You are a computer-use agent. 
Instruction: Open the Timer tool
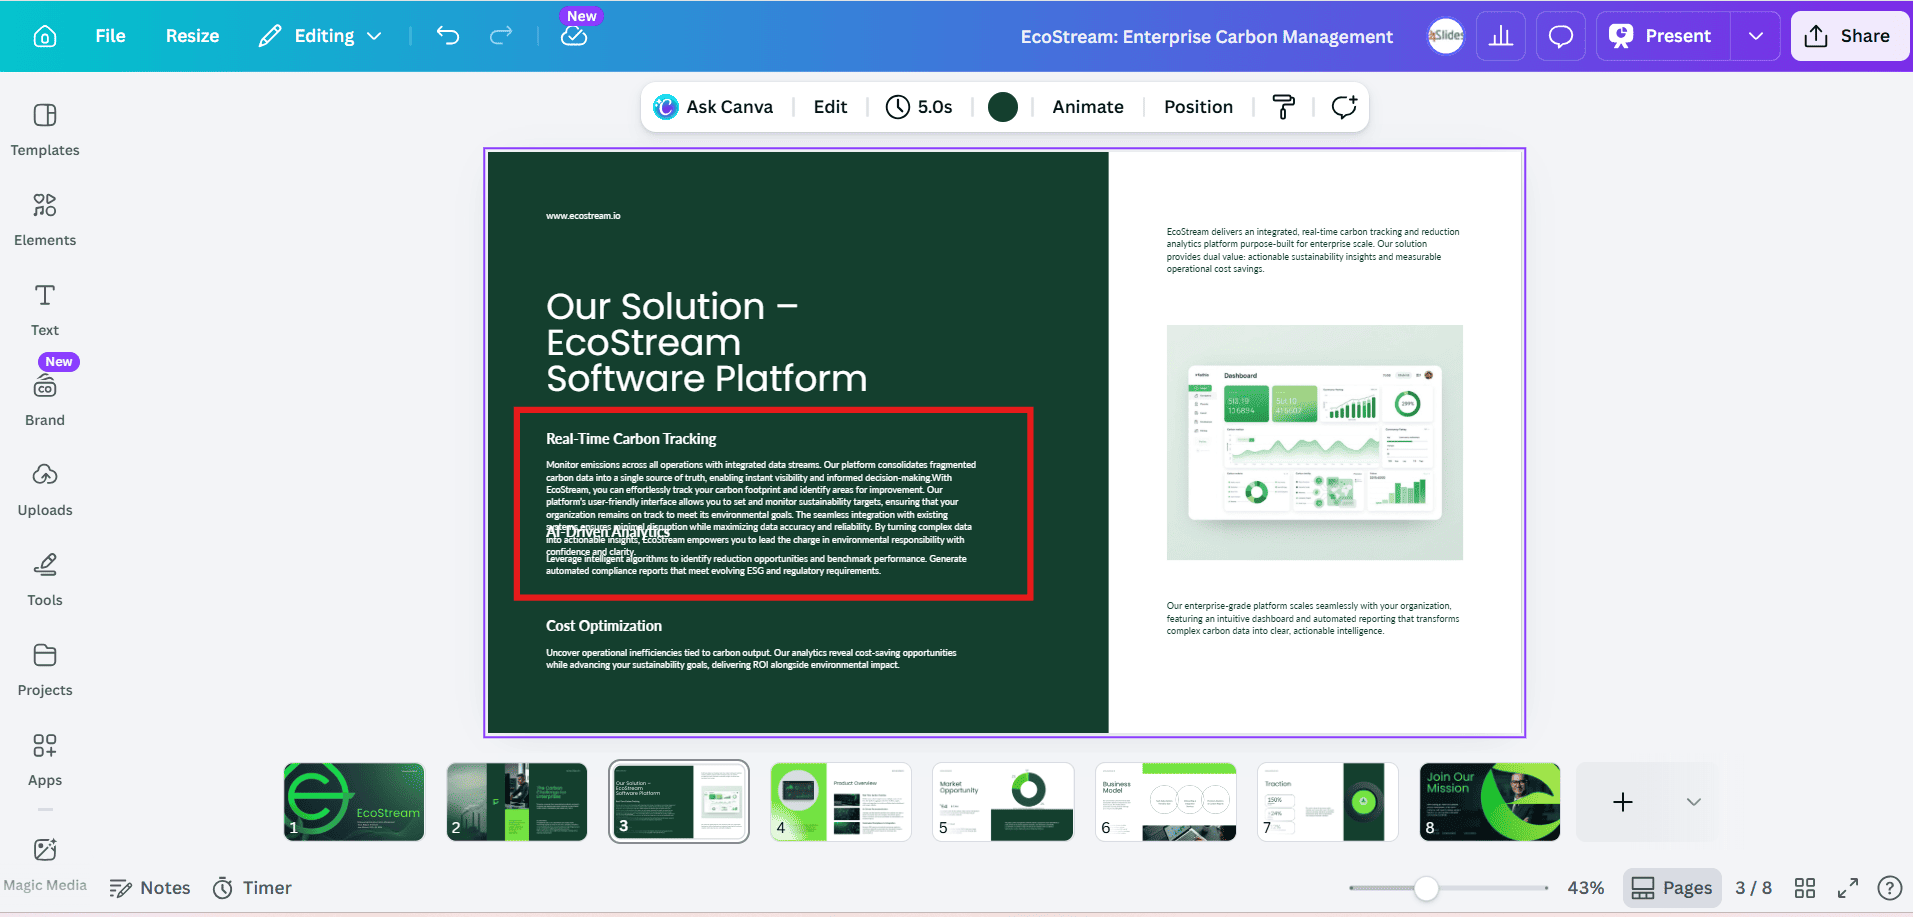tap(253, 888)
